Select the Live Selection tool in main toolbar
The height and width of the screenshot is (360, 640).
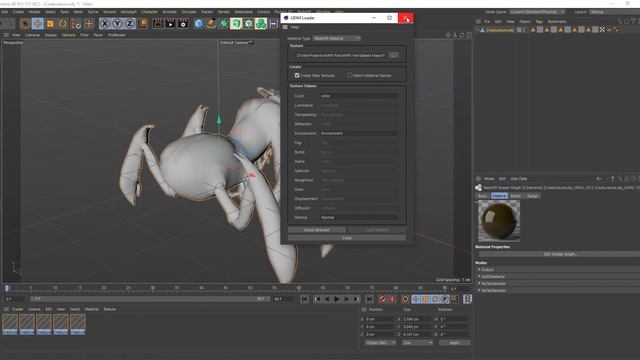tap(25, 24)
